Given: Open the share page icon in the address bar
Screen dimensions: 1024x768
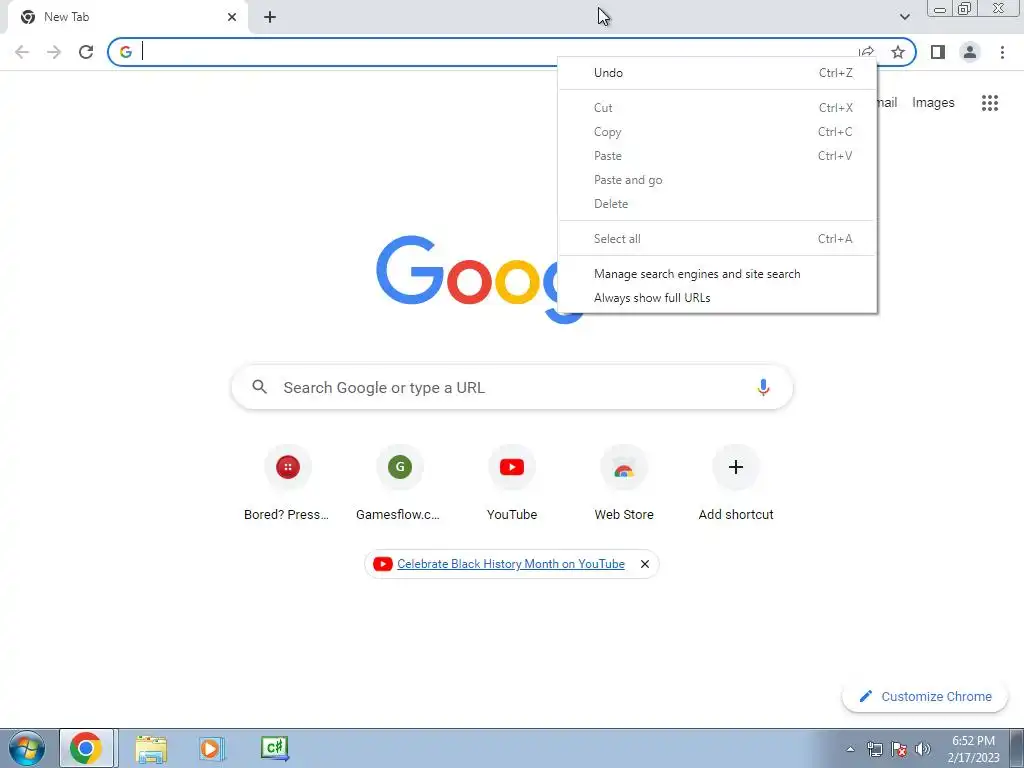Looking at the screenshot, I should 867,52.
